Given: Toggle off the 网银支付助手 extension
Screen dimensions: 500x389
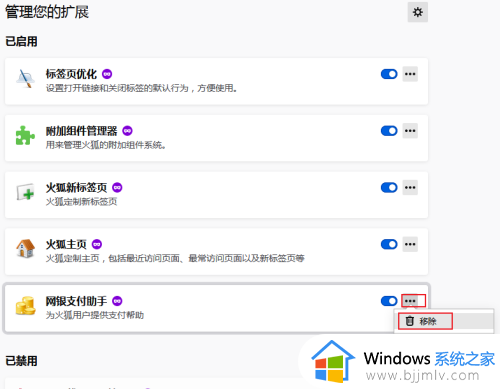Looking at the screenshot, I should (x=389, y=301).
